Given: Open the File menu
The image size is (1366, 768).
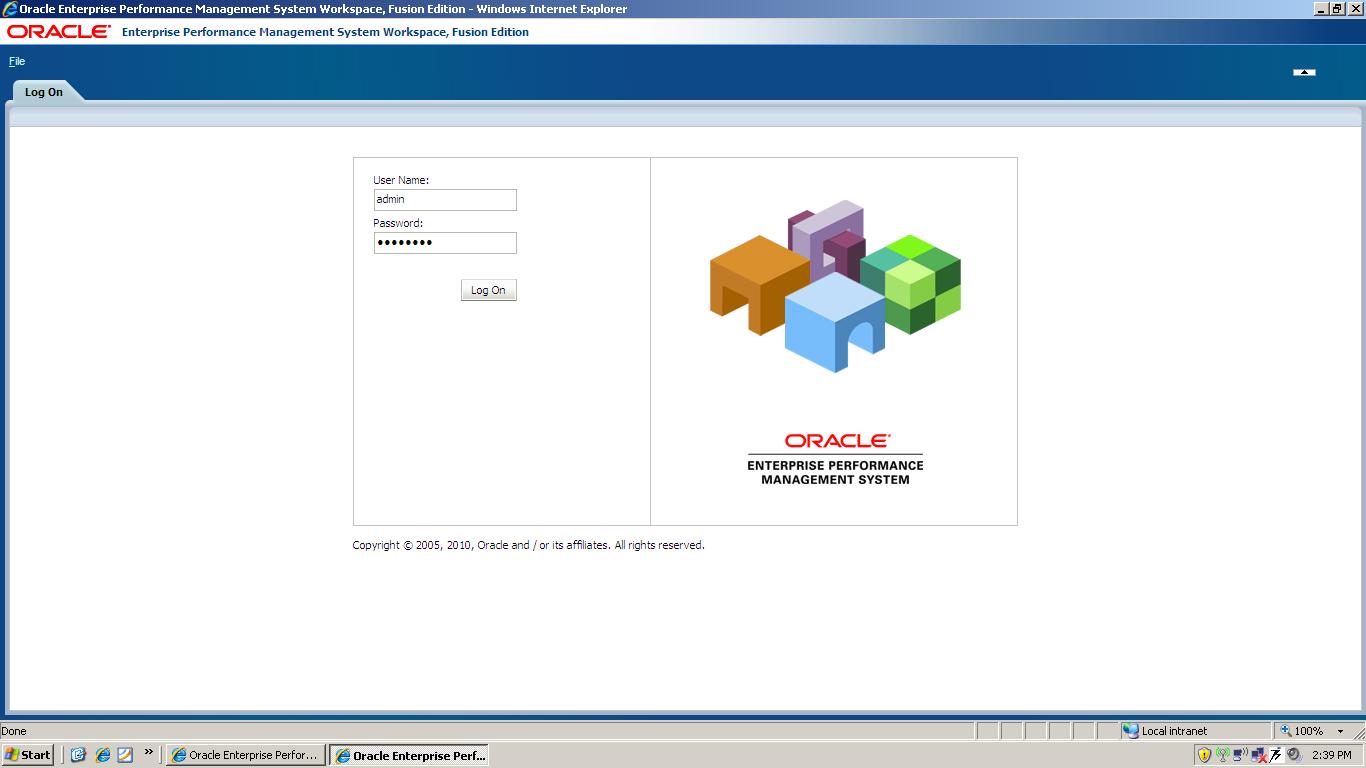Looking at the screenshot, I should click(17, 61).
